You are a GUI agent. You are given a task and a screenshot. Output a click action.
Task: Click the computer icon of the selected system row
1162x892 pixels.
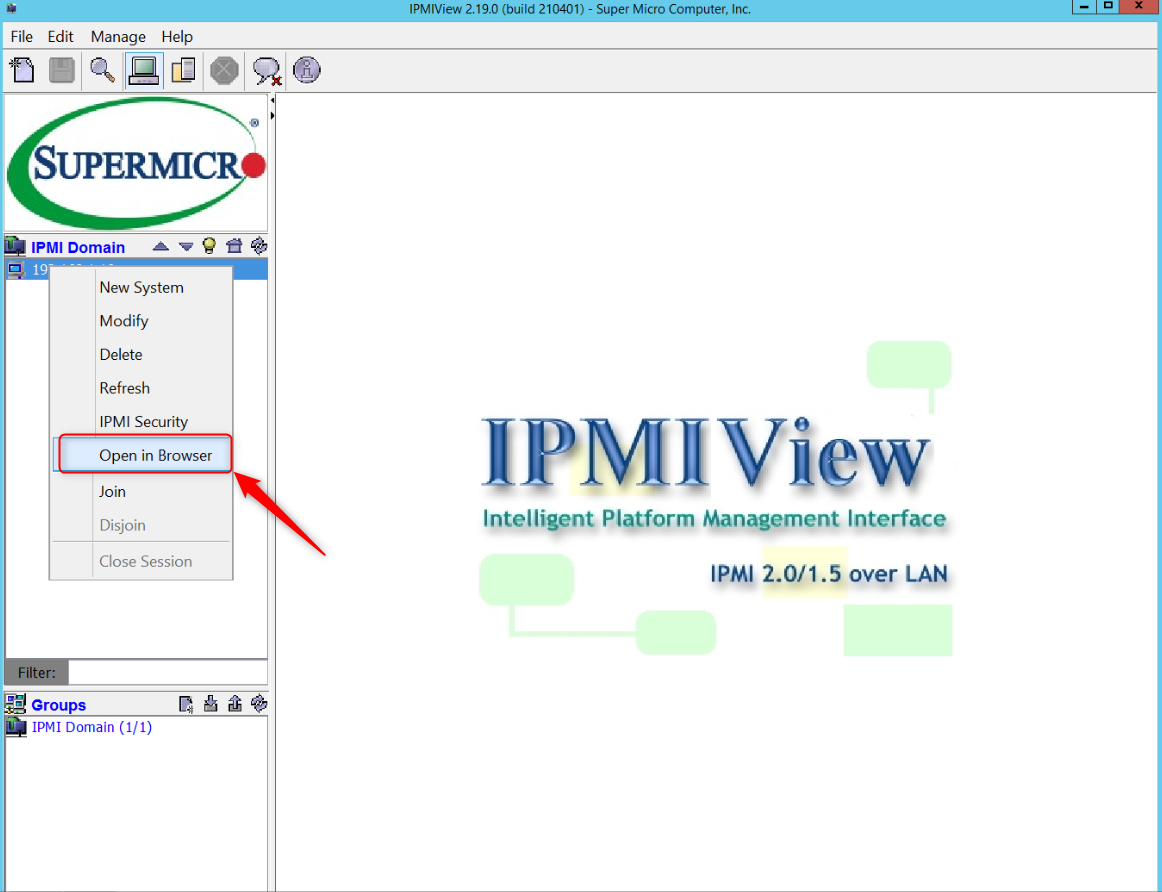pos(16,270)
